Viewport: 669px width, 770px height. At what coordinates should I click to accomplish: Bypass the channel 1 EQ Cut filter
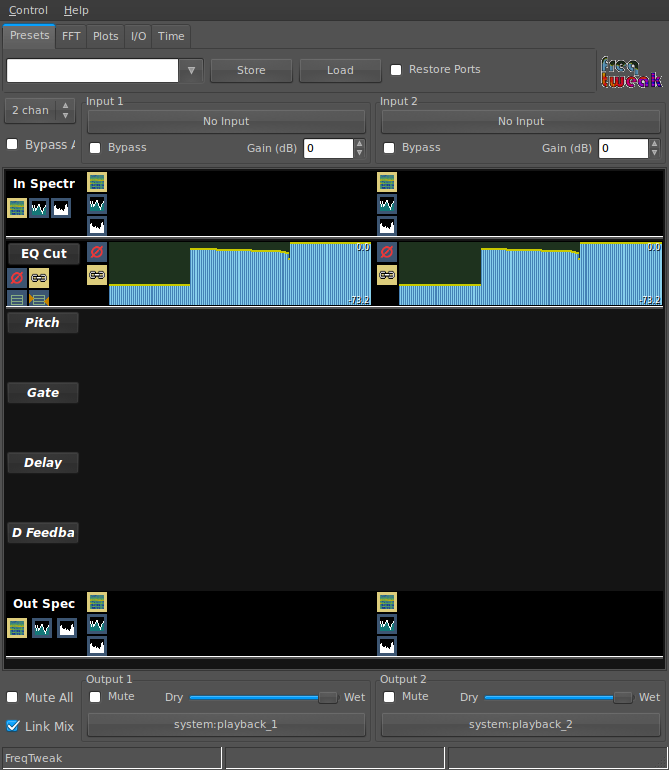(97, 252)
